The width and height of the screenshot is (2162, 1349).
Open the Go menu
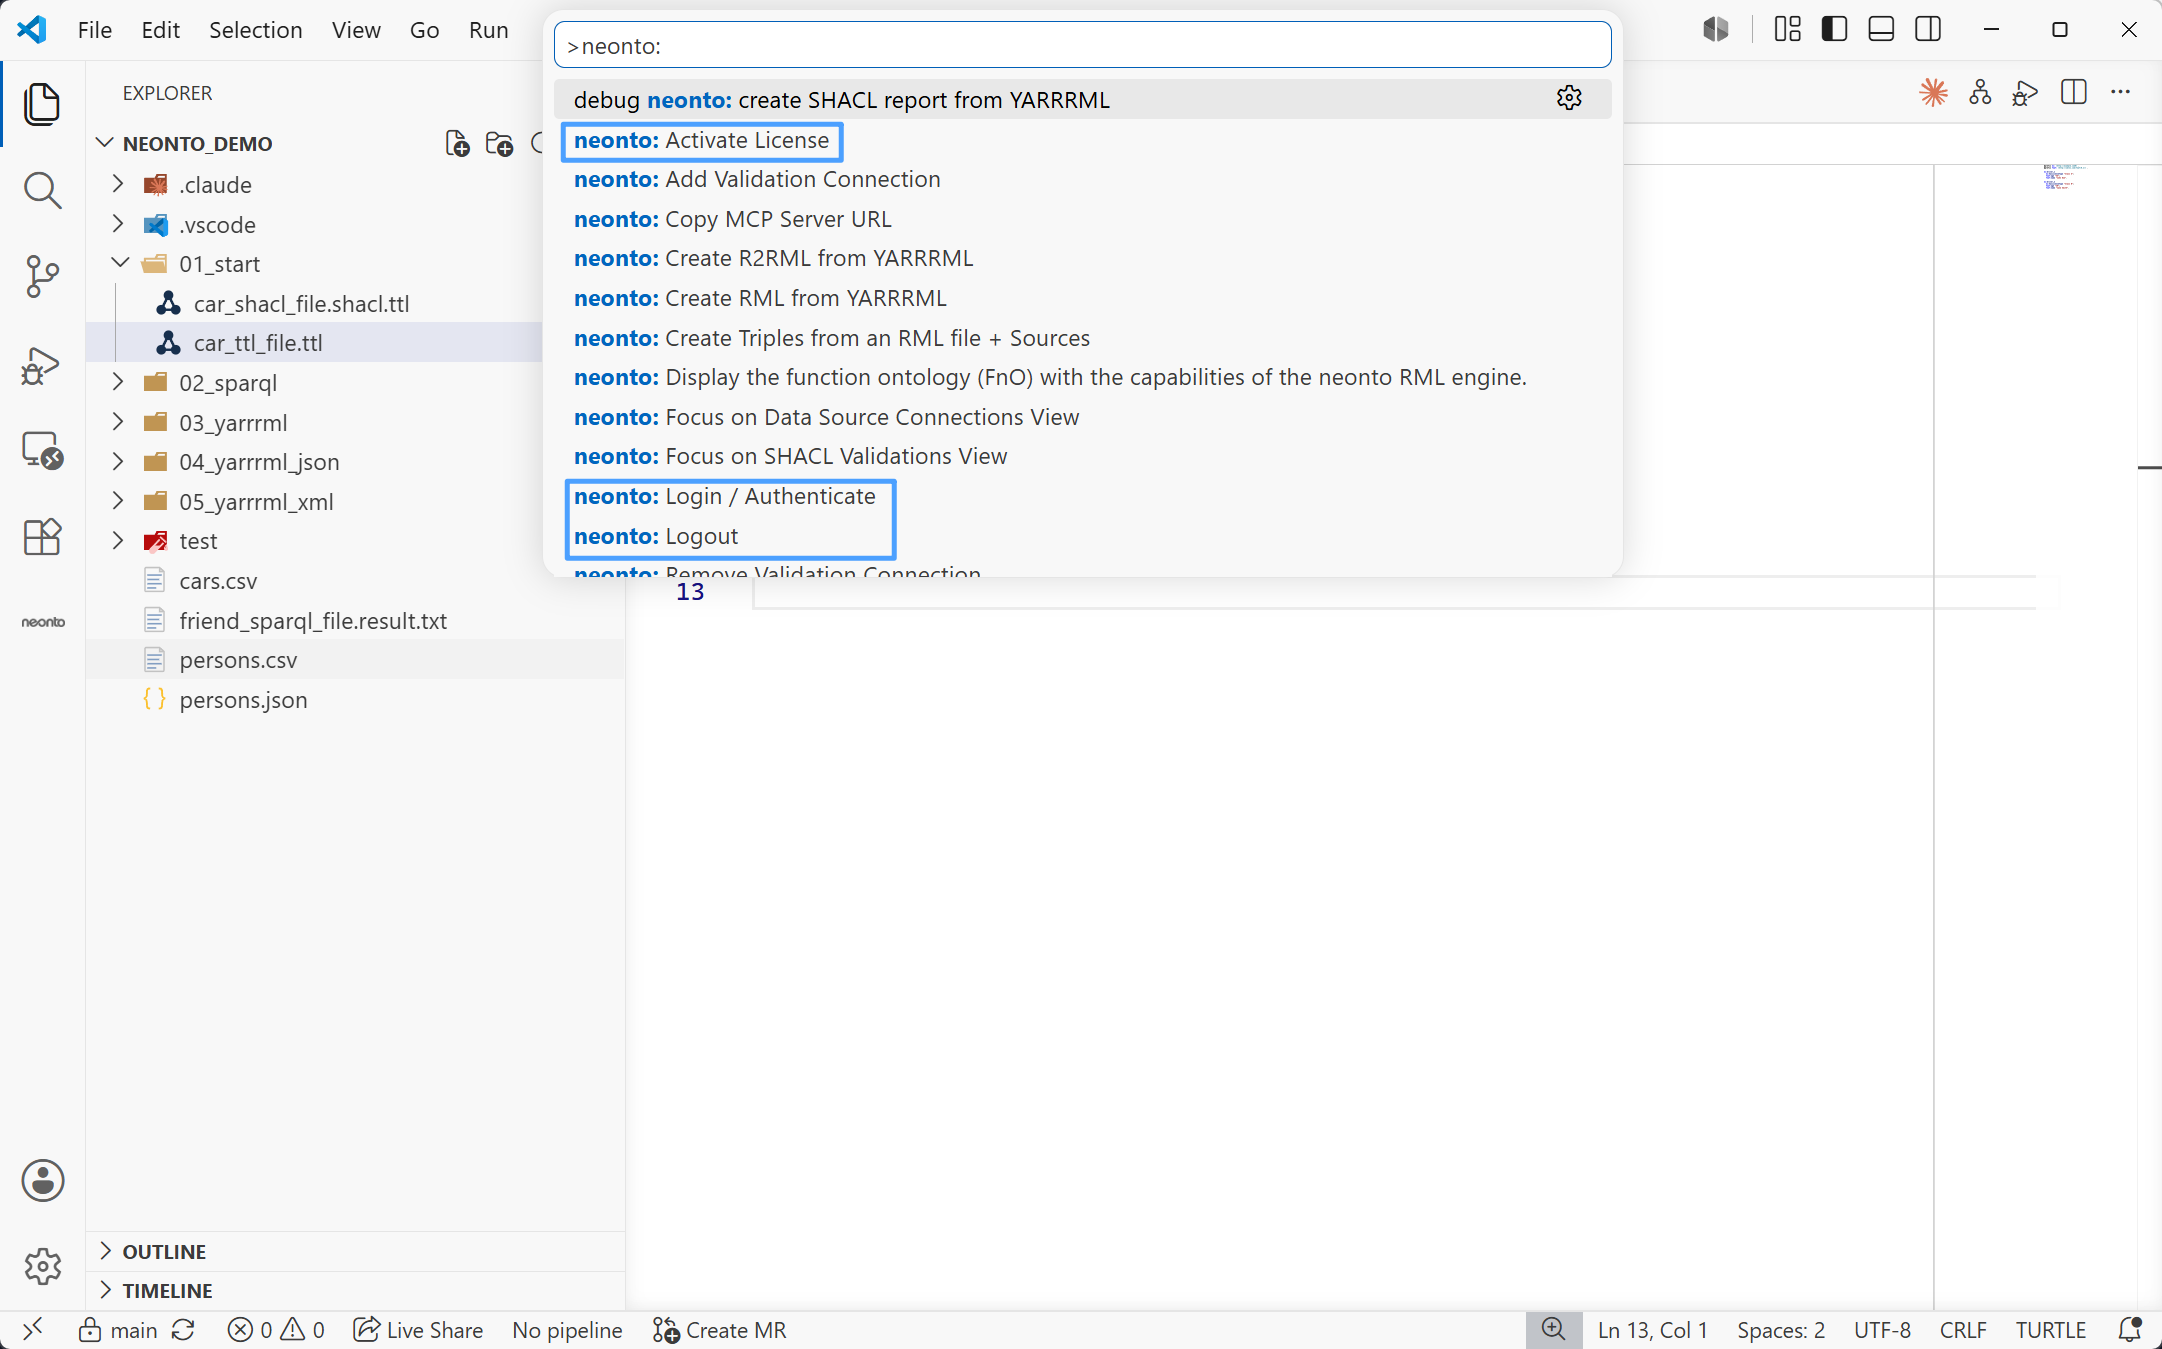click(x=424, y=30)
